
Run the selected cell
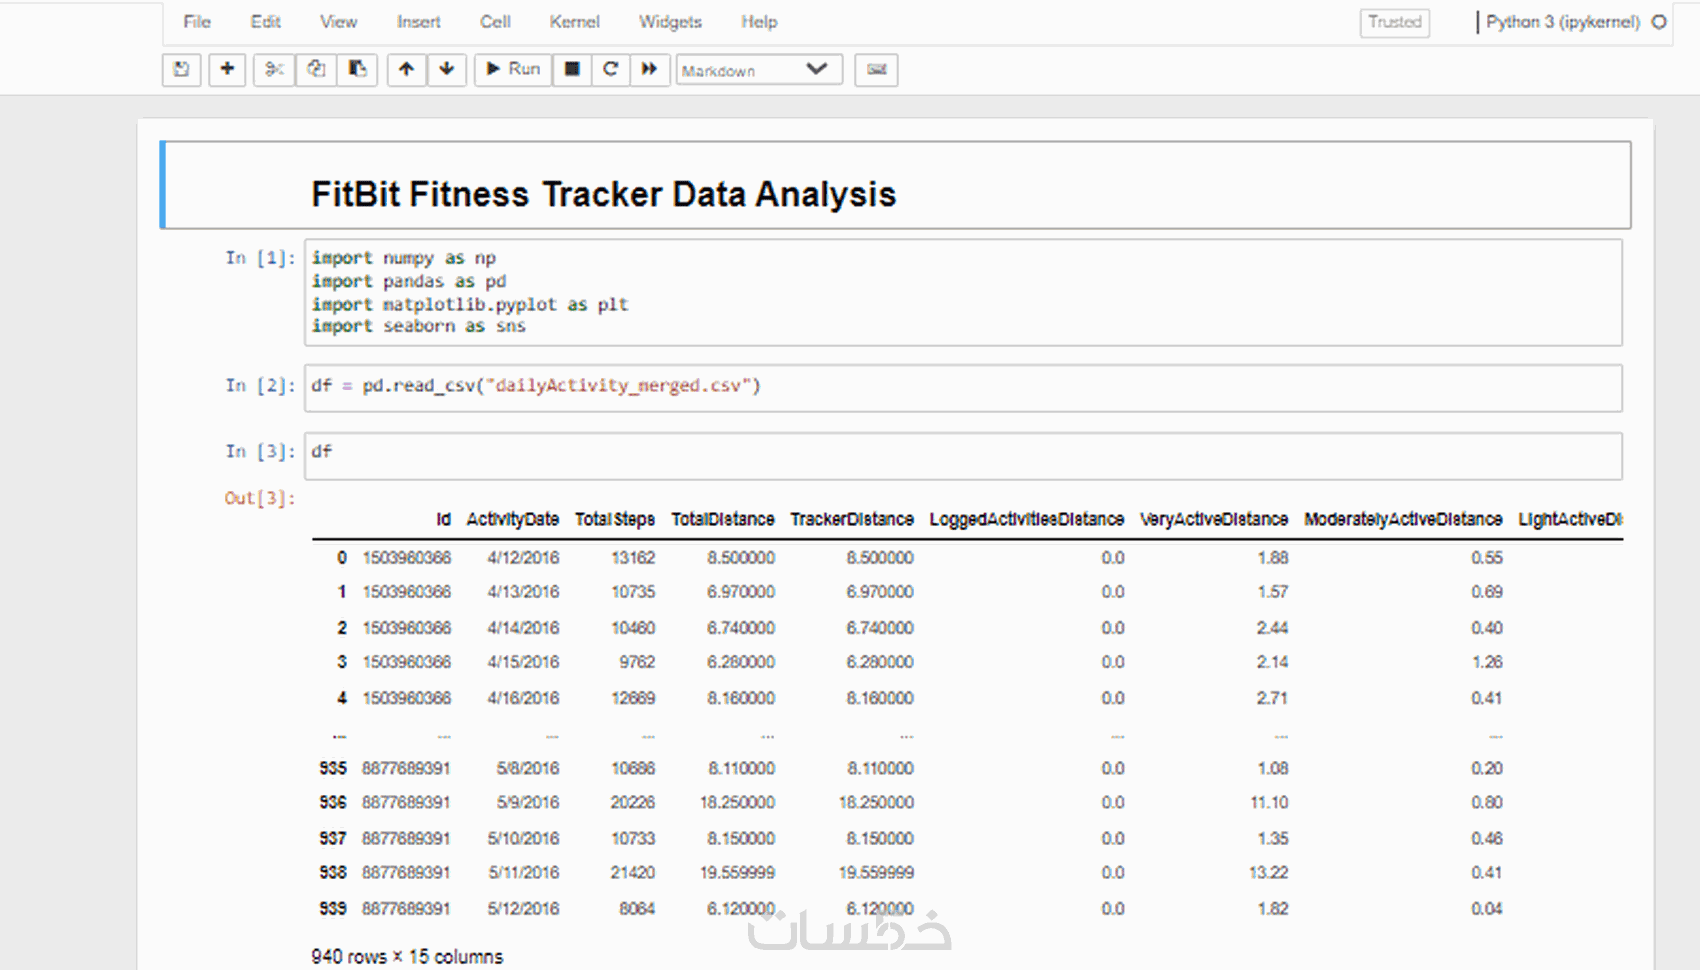pos(513,69)
